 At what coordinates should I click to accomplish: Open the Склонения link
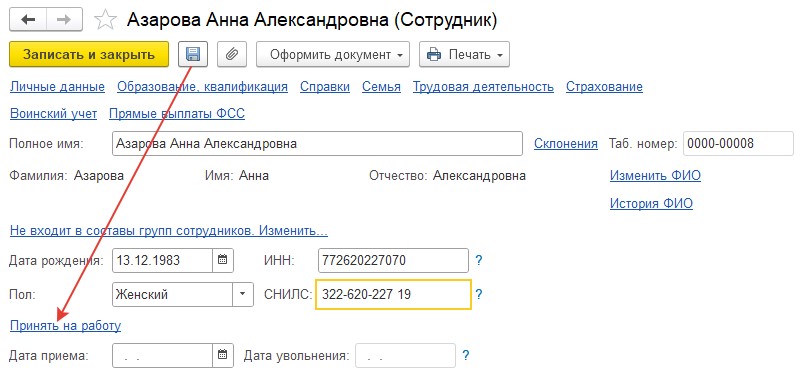[x=566, y=143]
